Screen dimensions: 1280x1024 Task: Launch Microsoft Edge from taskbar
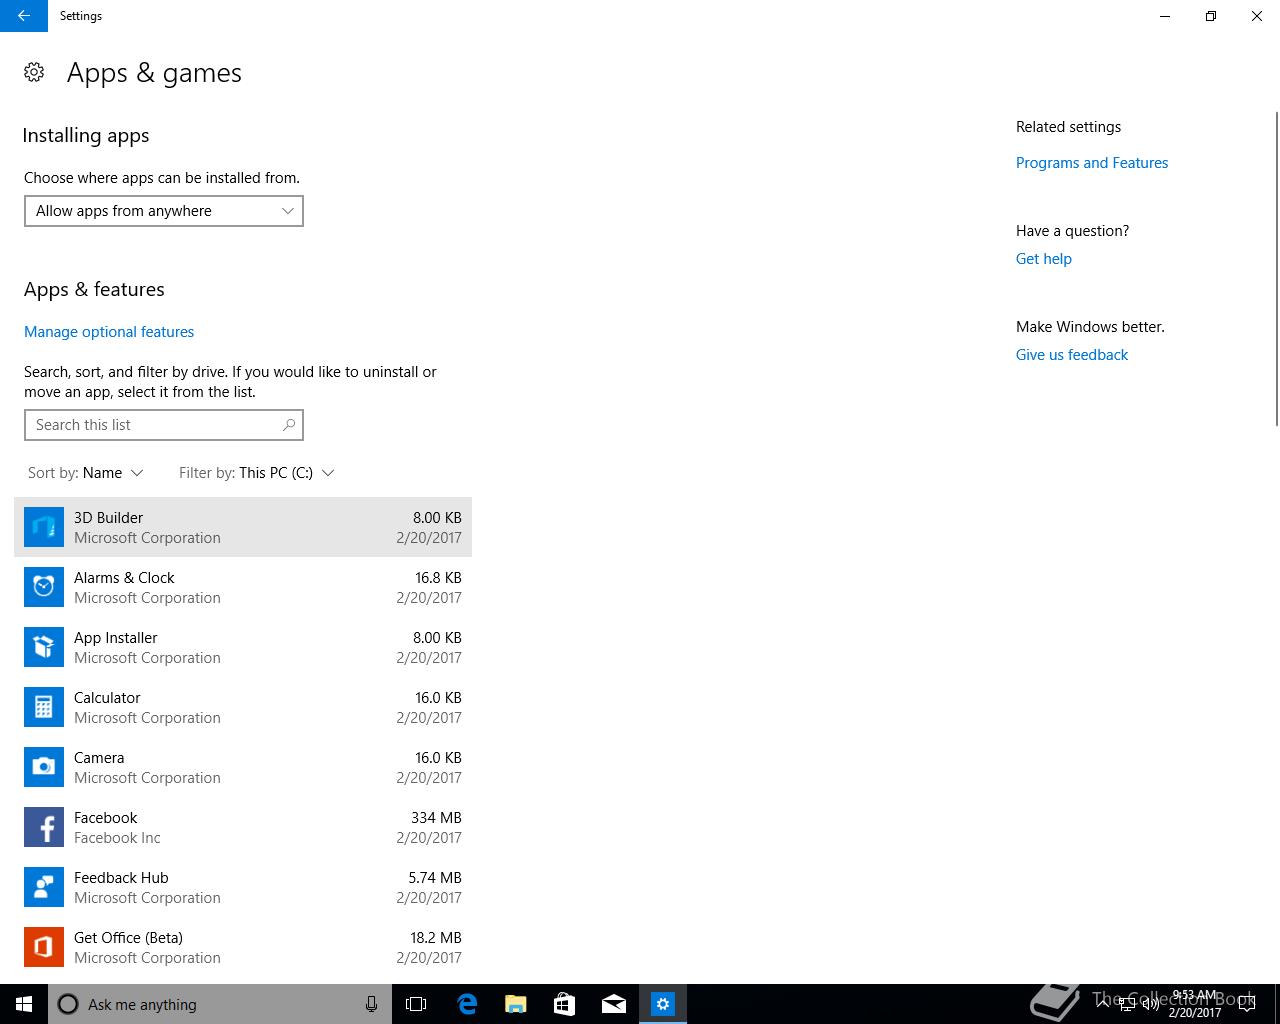[467, 1004]
